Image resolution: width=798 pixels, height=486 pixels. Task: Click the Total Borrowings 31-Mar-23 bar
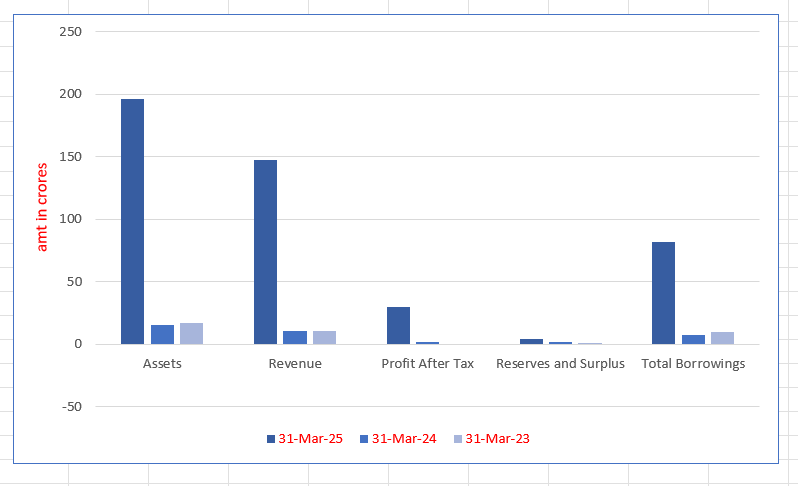[722, 338]
